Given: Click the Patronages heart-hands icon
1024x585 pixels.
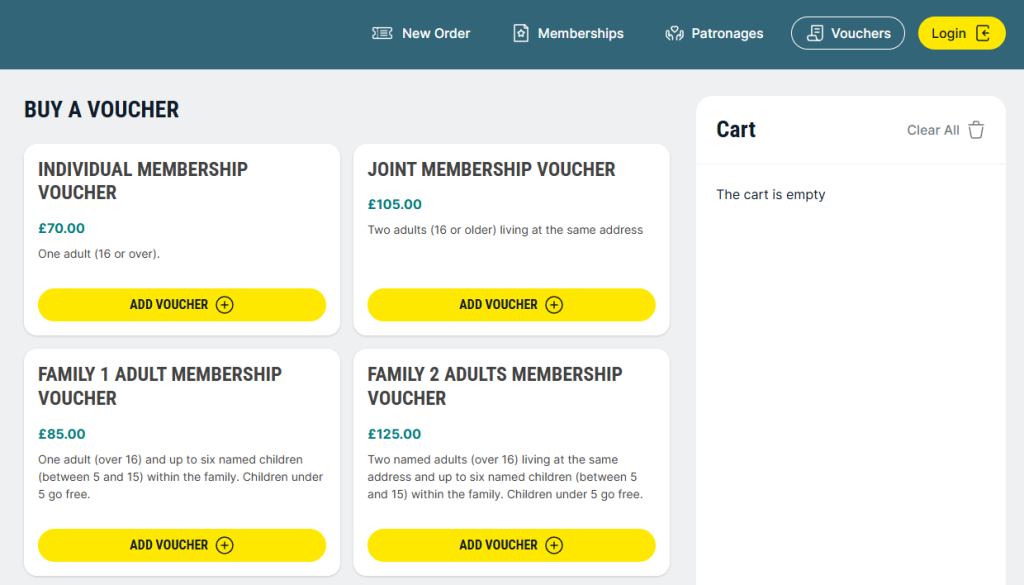Looking at the screenshot, I should (x=675, y=33).
